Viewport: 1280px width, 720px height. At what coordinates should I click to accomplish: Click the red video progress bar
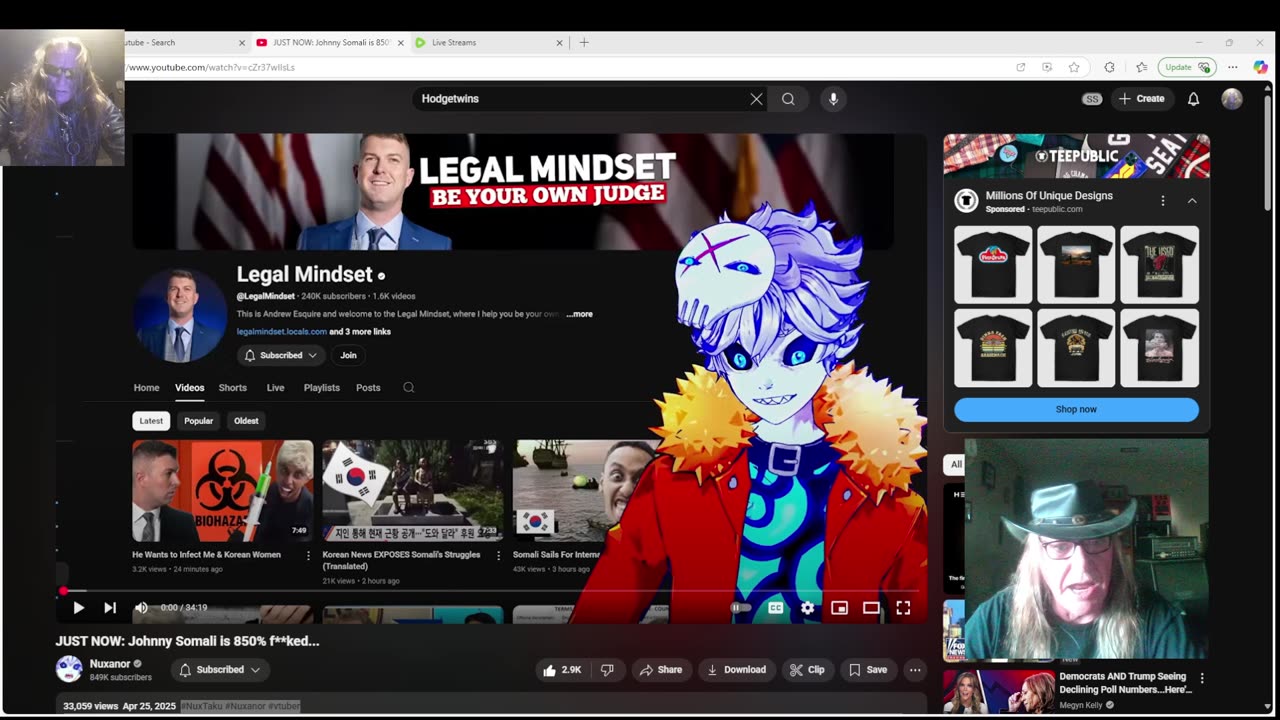click(492, 591)
